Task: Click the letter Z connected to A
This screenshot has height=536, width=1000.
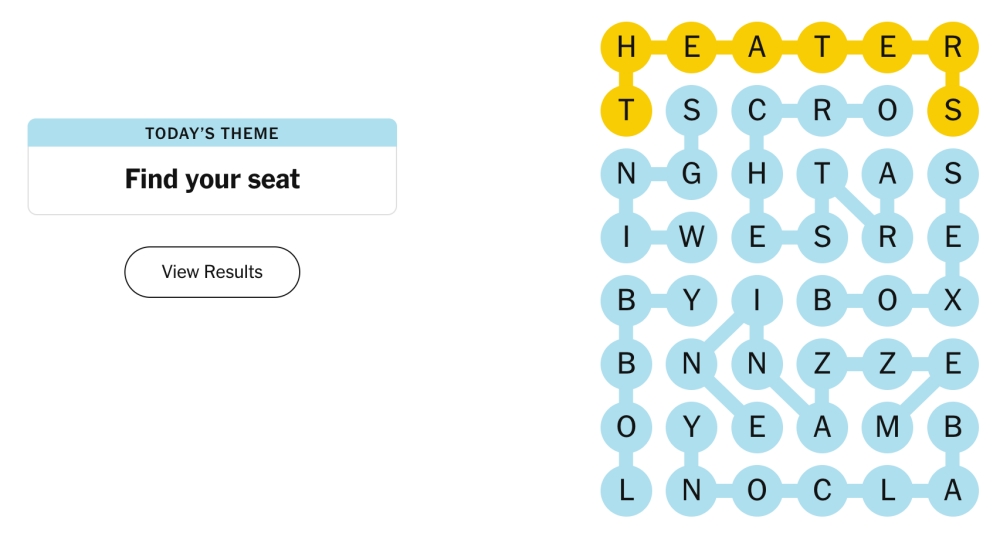Action: click(x=822, y=364)
